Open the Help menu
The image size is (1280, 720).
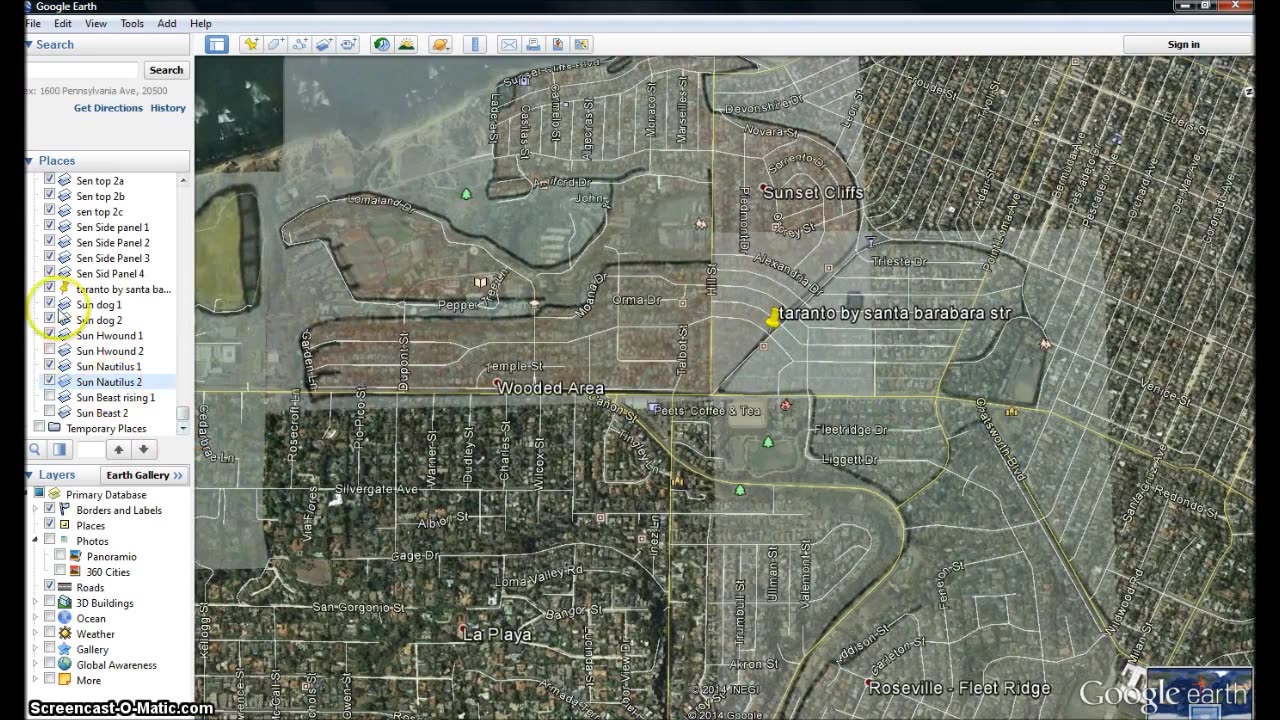pos(200,23)
